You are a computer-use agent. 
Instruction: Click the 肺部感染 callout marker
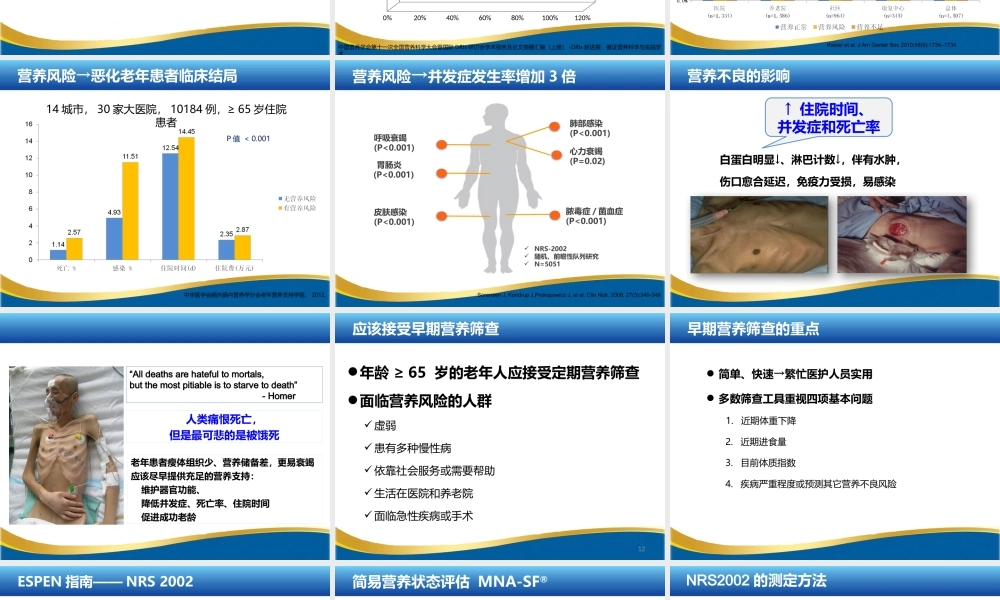point(555,127)
